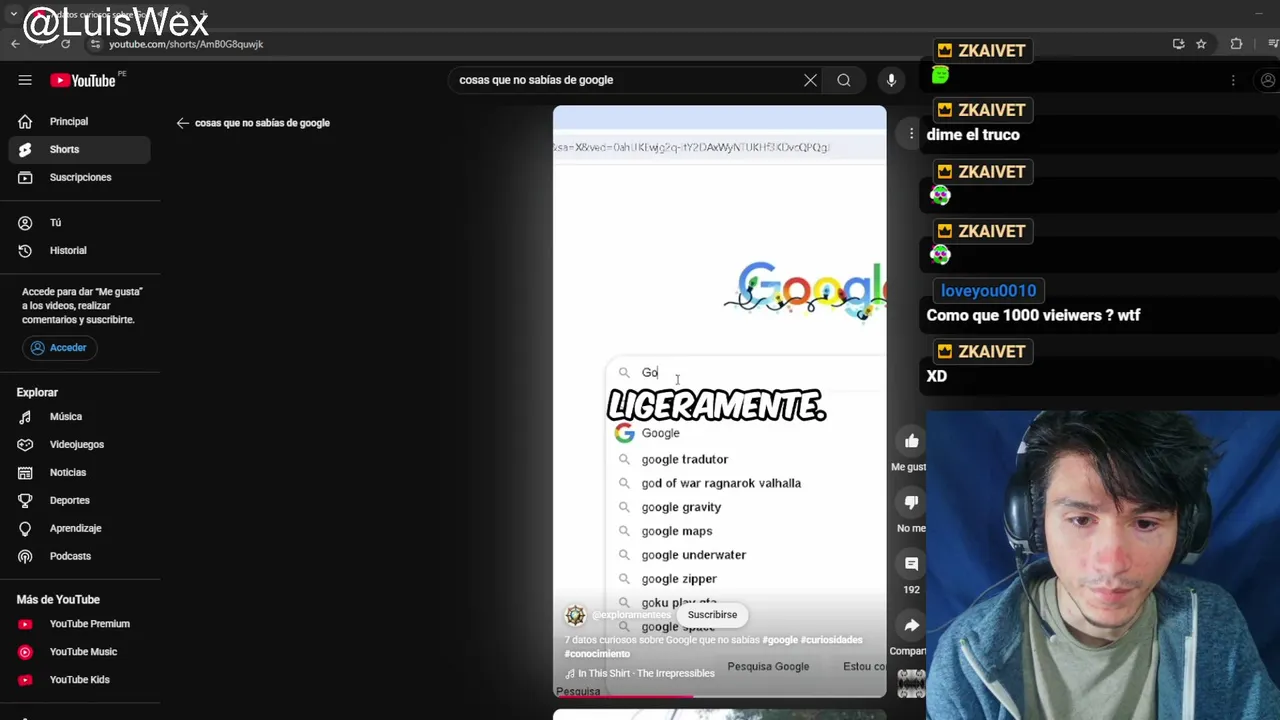Open the Short's three-dot more options
Screen dimensions: 1280x720
click(910, 133)
